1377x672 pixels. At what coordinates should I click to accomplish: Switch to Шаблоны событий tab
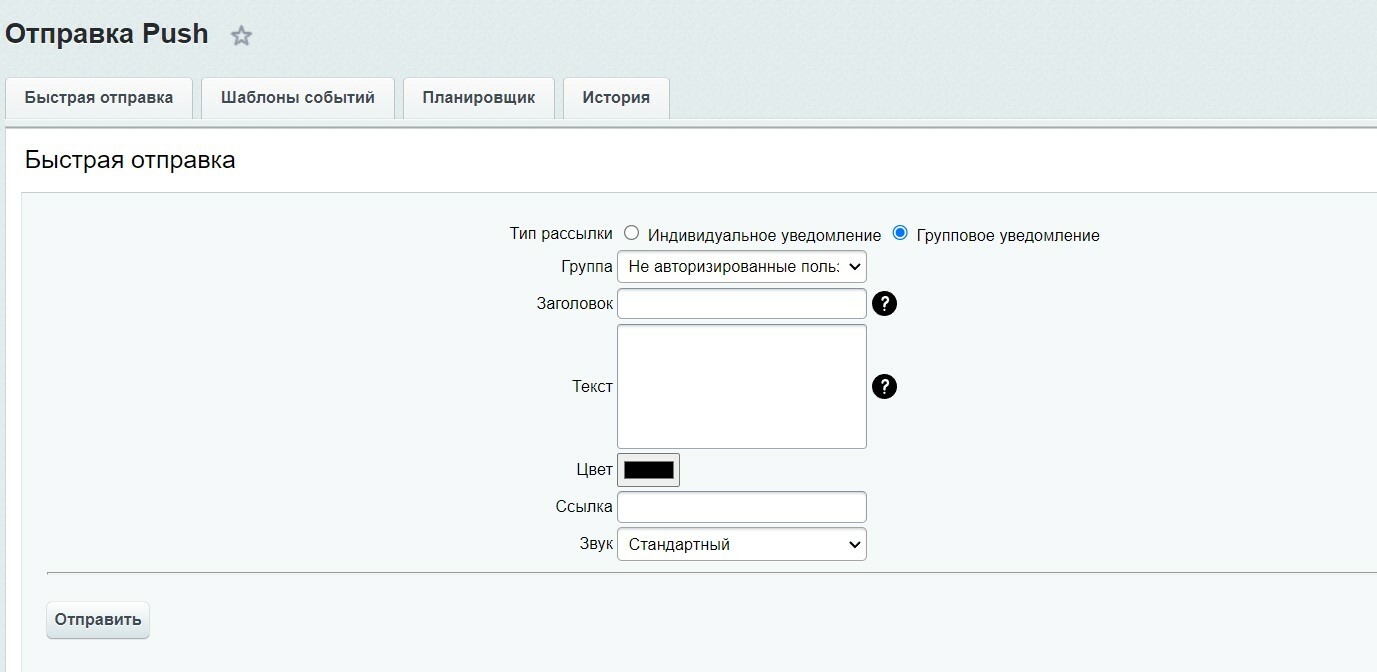coord(298,98)
